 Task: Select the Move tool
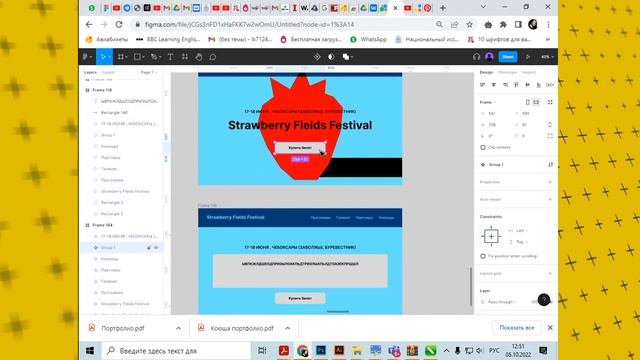[103, 57]
